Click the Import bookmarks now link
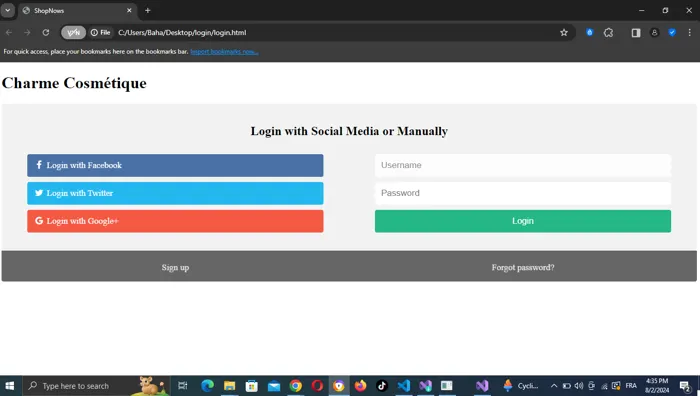Image resolution: width=700 pixels, height=396 pixels. click(x=224, y=51)
